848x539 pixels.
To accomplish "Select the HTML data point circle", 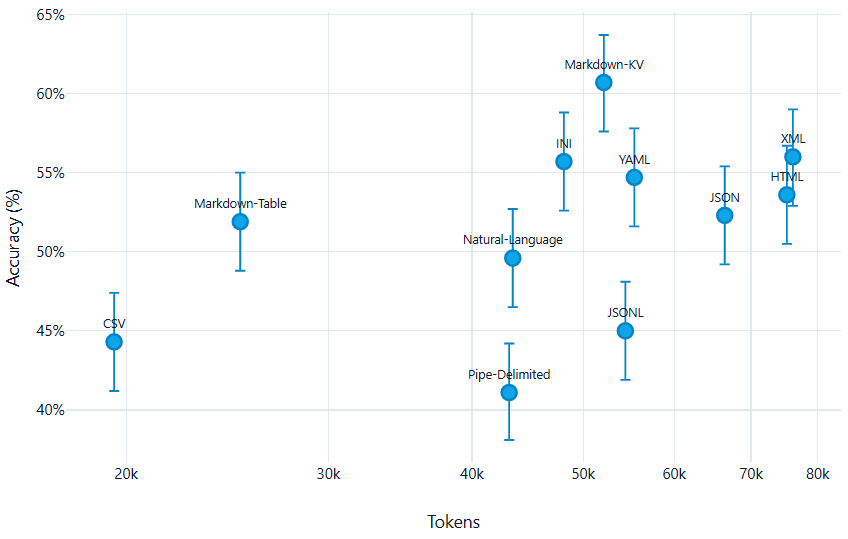I will [x=787, y=195].
